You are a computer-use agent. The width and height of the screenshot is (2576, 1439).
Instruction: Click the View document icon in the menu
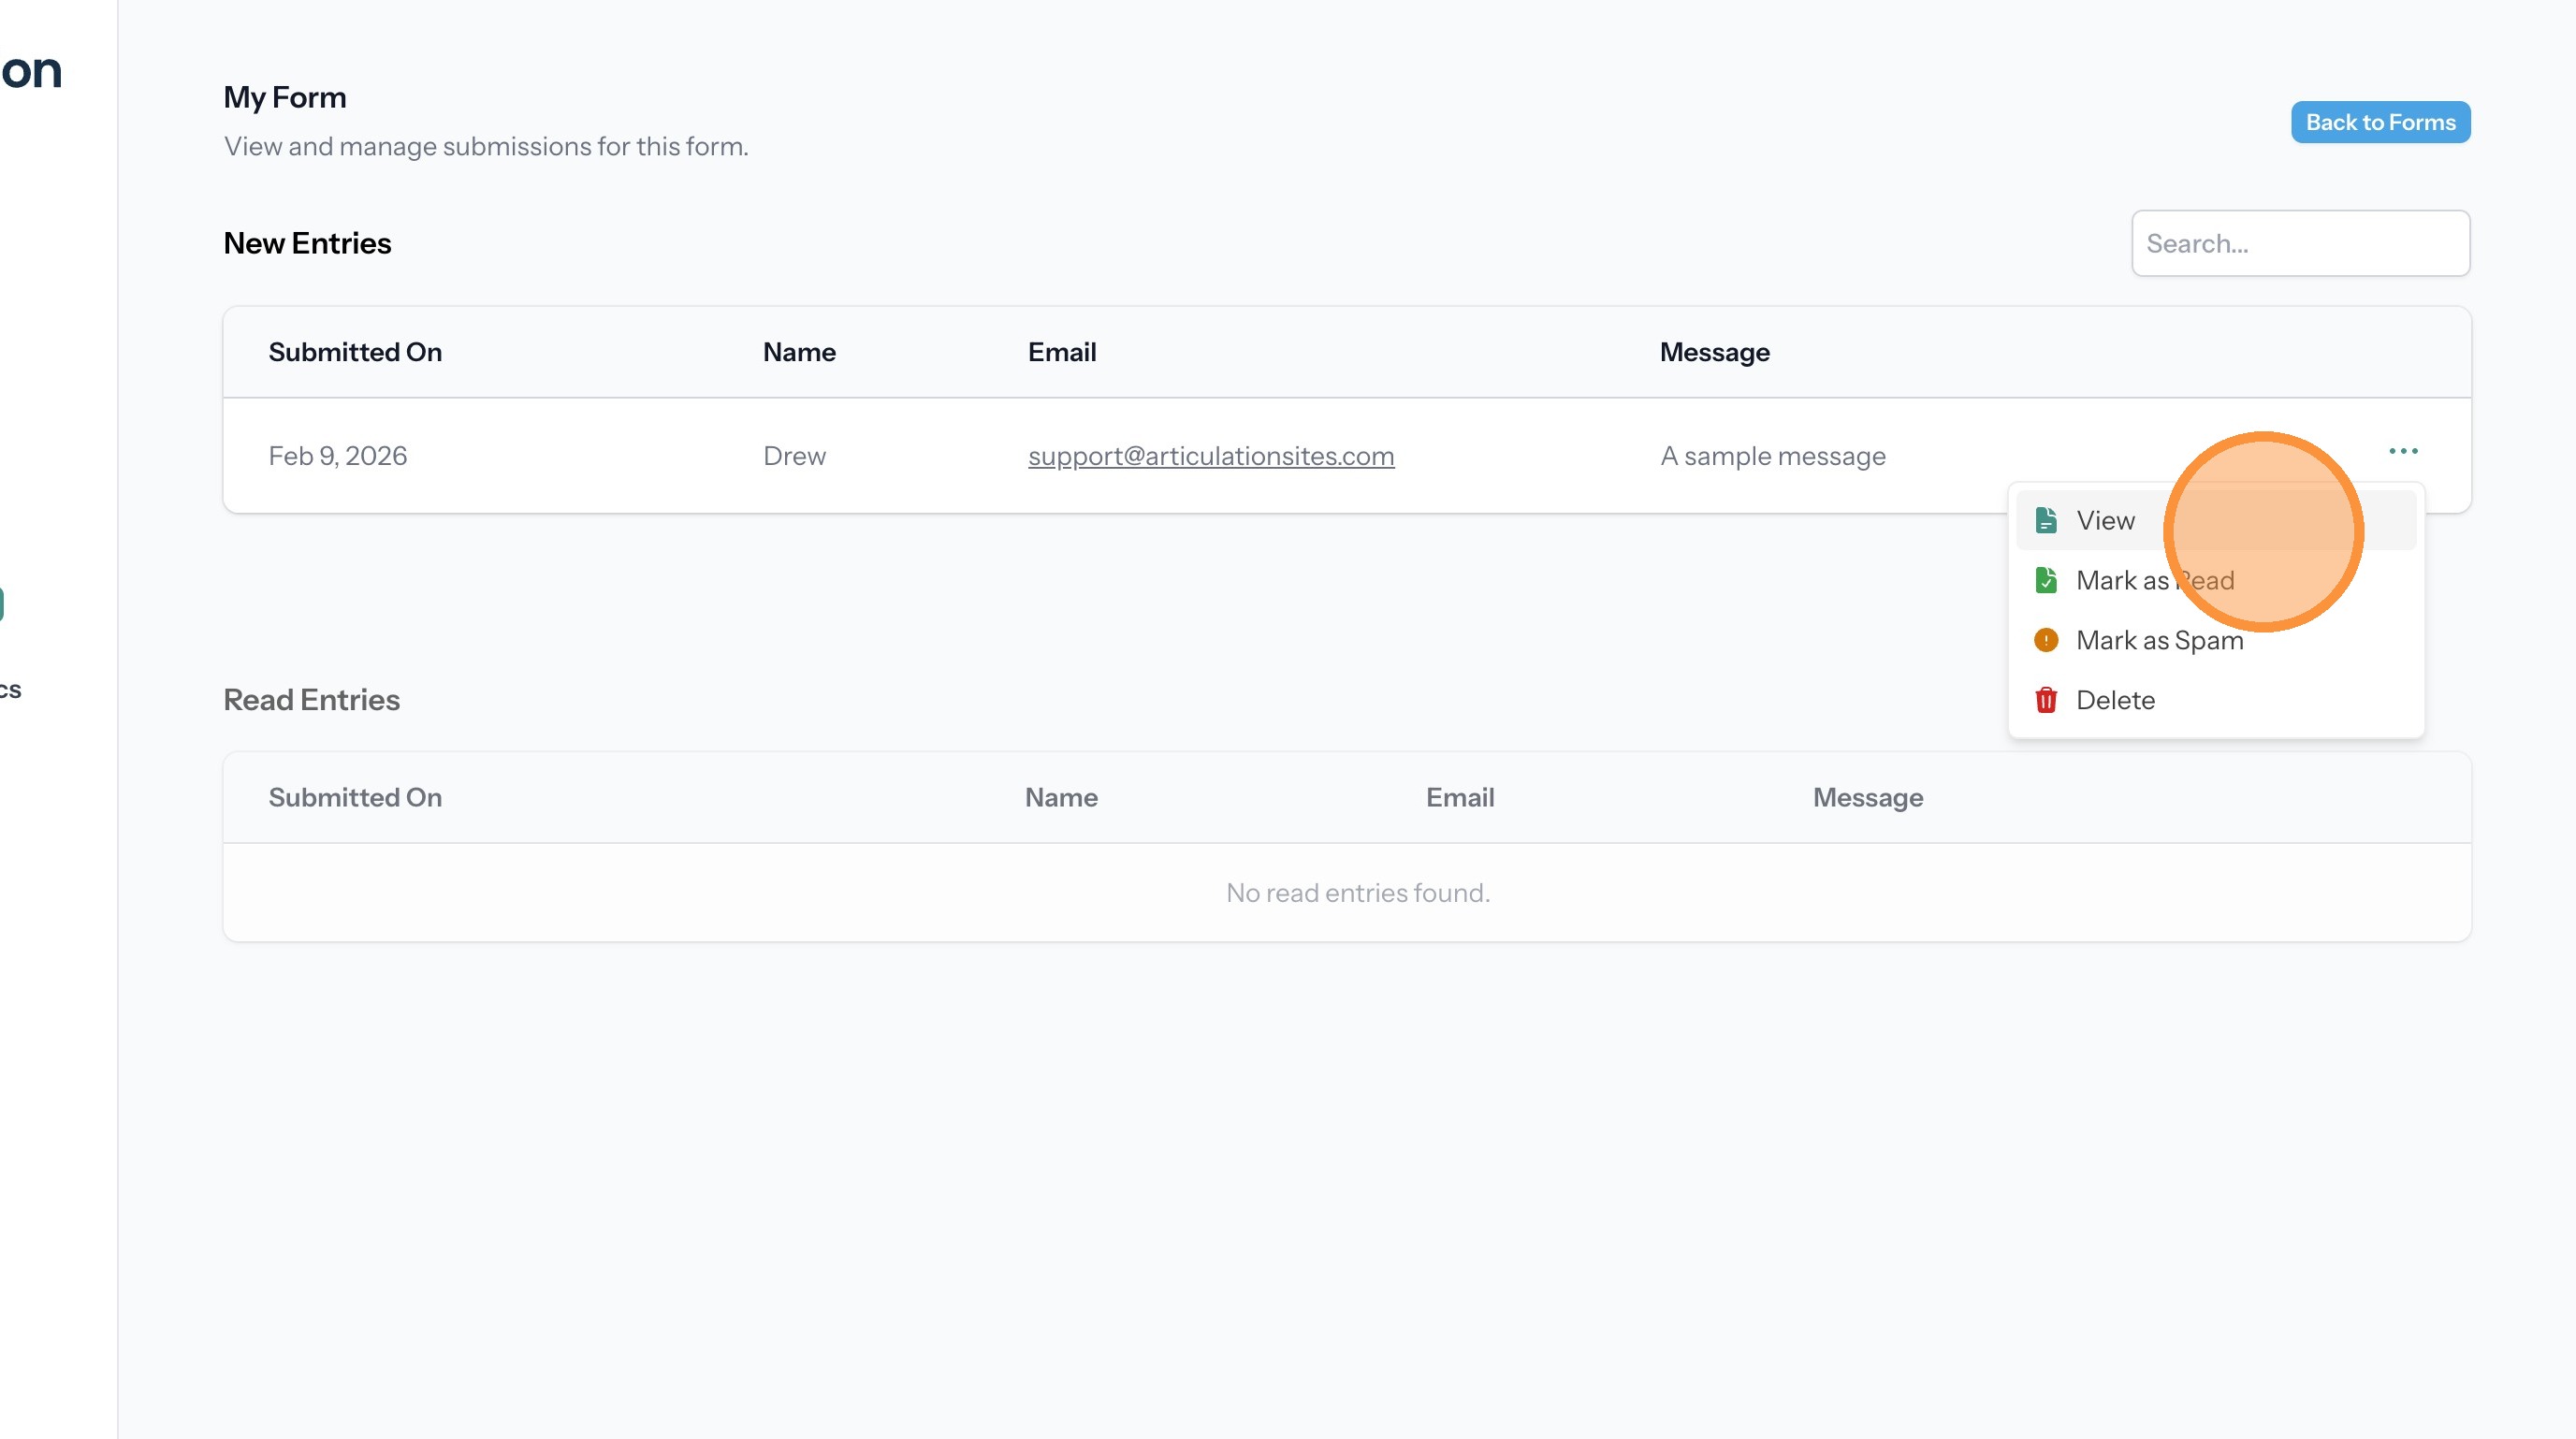[x=2045, y=520]
